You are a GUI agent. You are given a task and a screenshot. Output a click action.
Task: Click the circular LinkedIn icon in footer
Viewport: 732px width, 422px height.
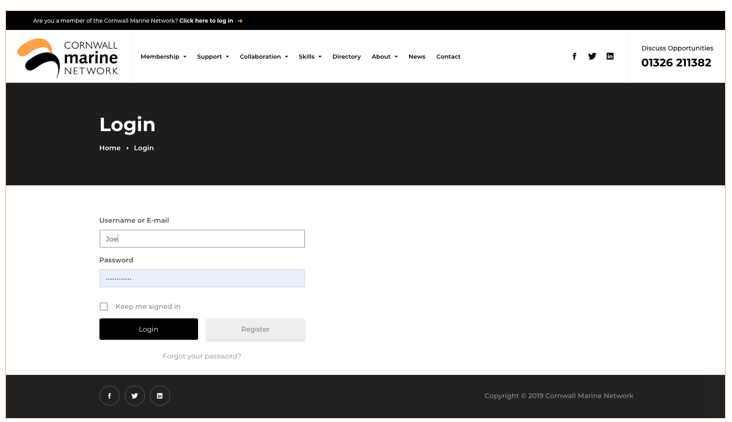(x=160, y=396)
